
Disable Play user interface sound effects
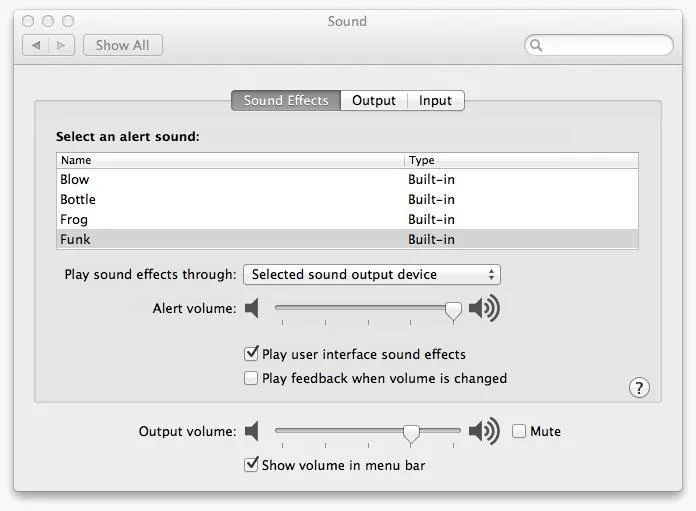pos(251,354)
